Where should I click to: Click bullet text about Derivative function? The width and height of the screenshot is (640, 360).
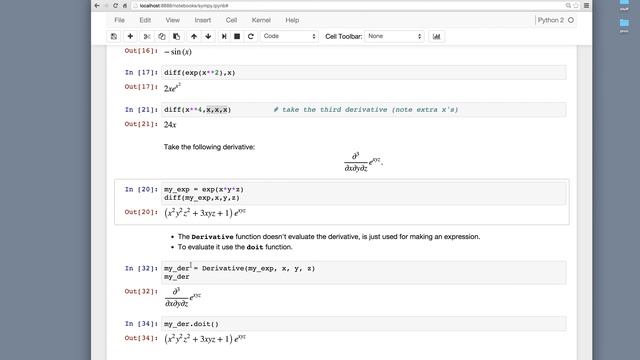tap(329, 237)
